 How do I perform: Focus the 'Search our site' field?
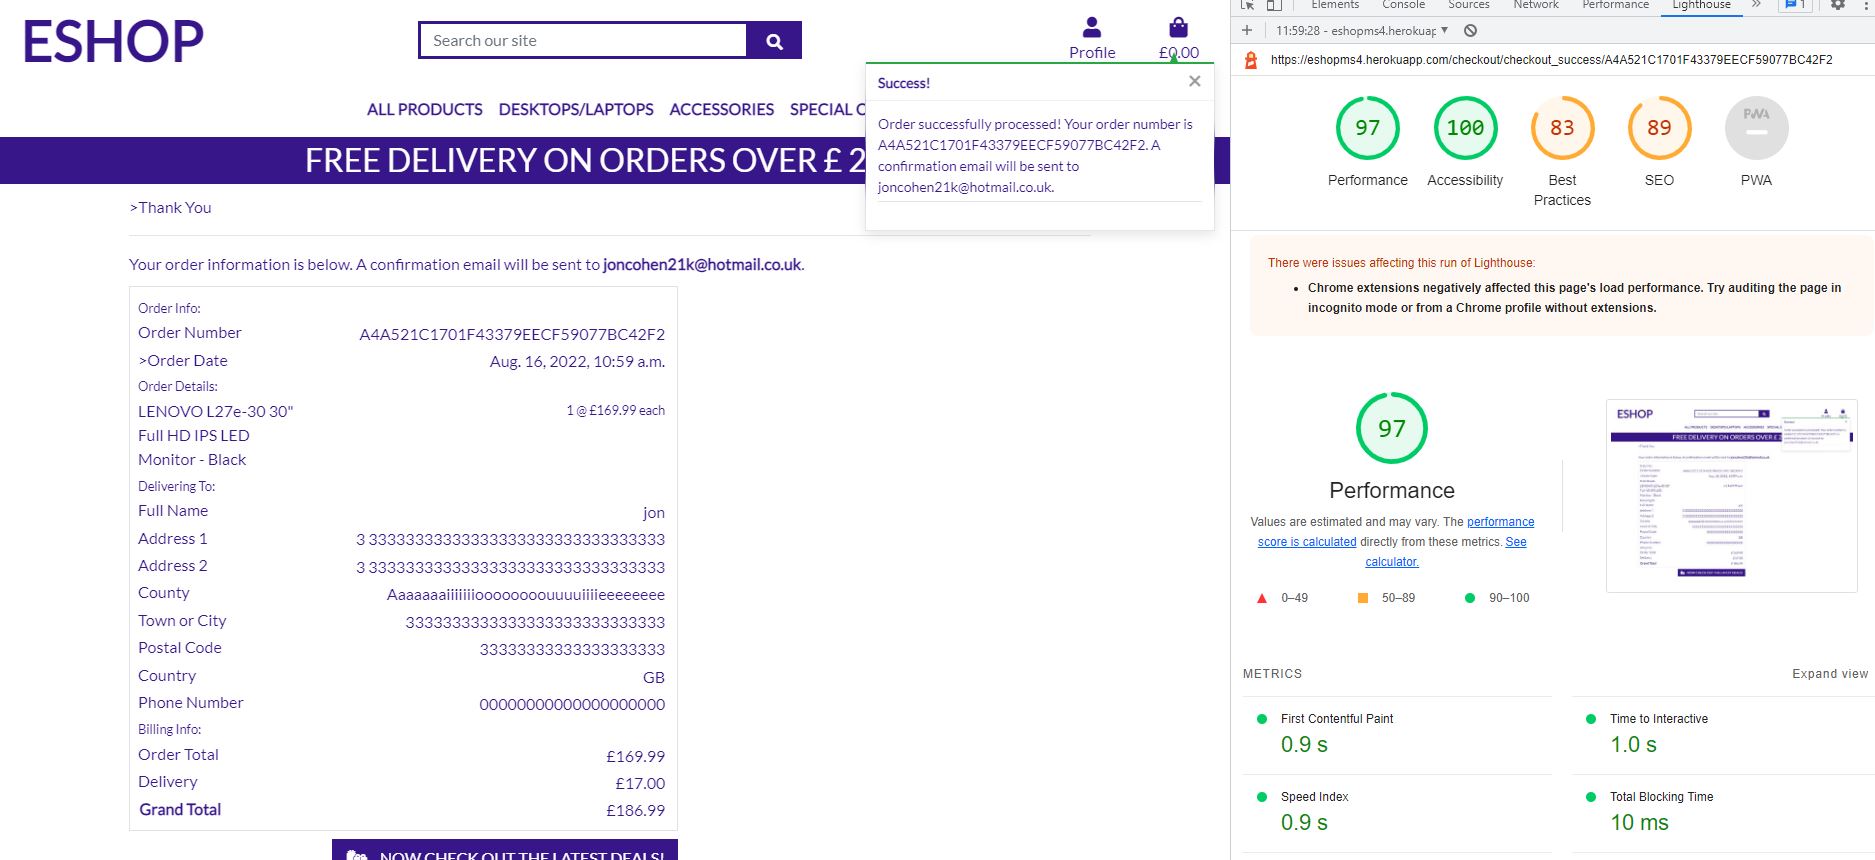pos(583,41)
